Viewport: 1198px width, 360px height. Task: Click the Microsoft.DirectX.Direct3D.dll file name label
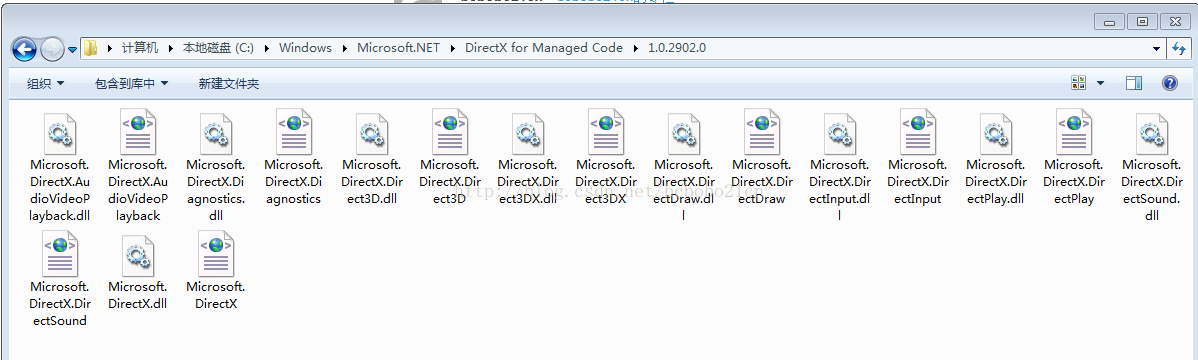371,182
